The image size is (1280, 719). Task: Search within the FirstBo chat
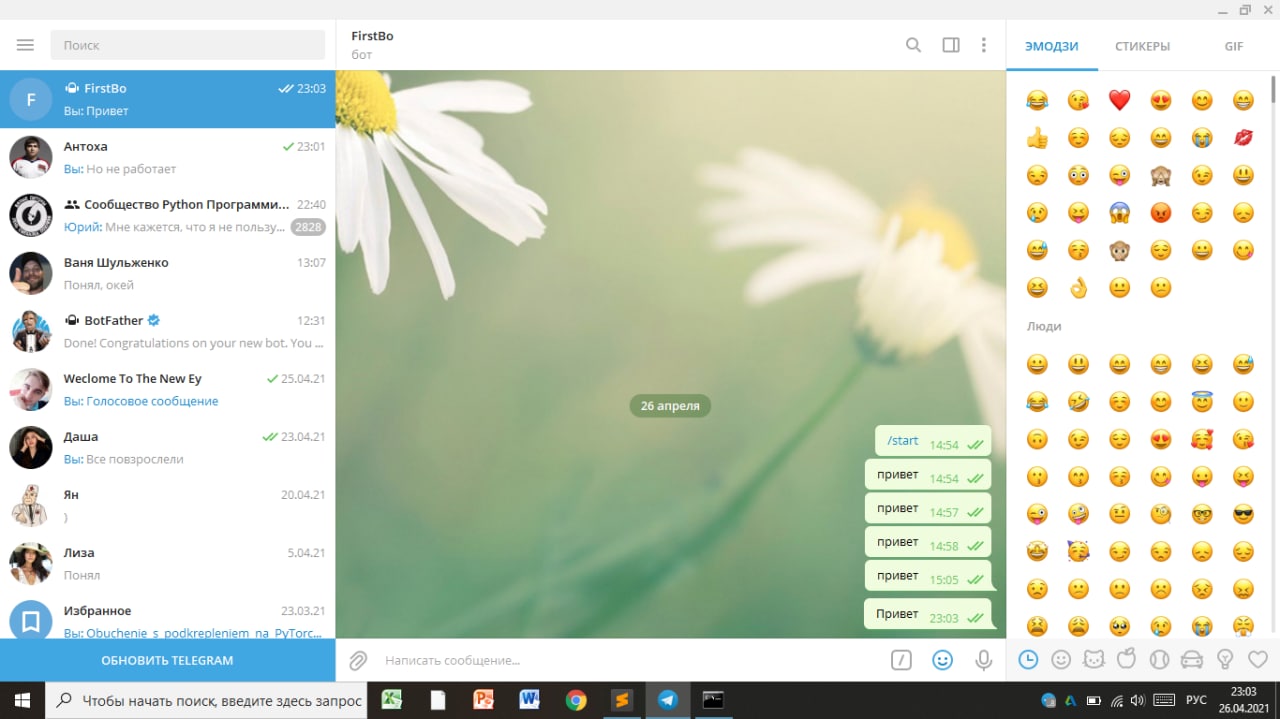[x=913, y=45]
